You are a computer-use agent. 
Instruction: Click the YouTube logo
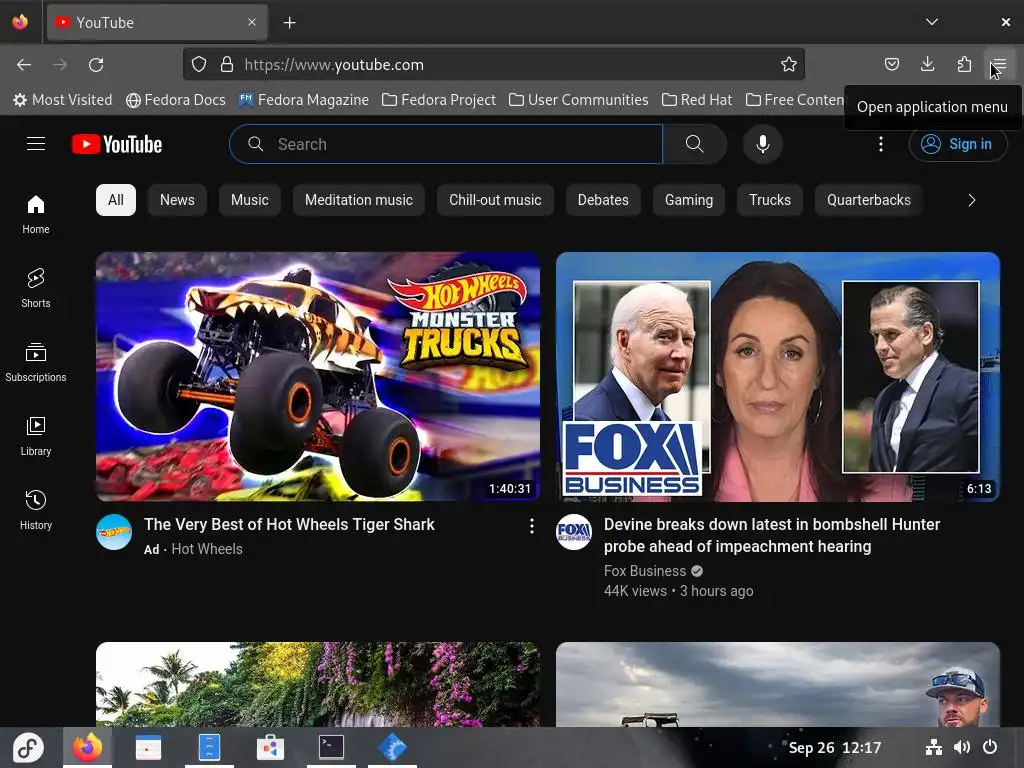(117, 144)
